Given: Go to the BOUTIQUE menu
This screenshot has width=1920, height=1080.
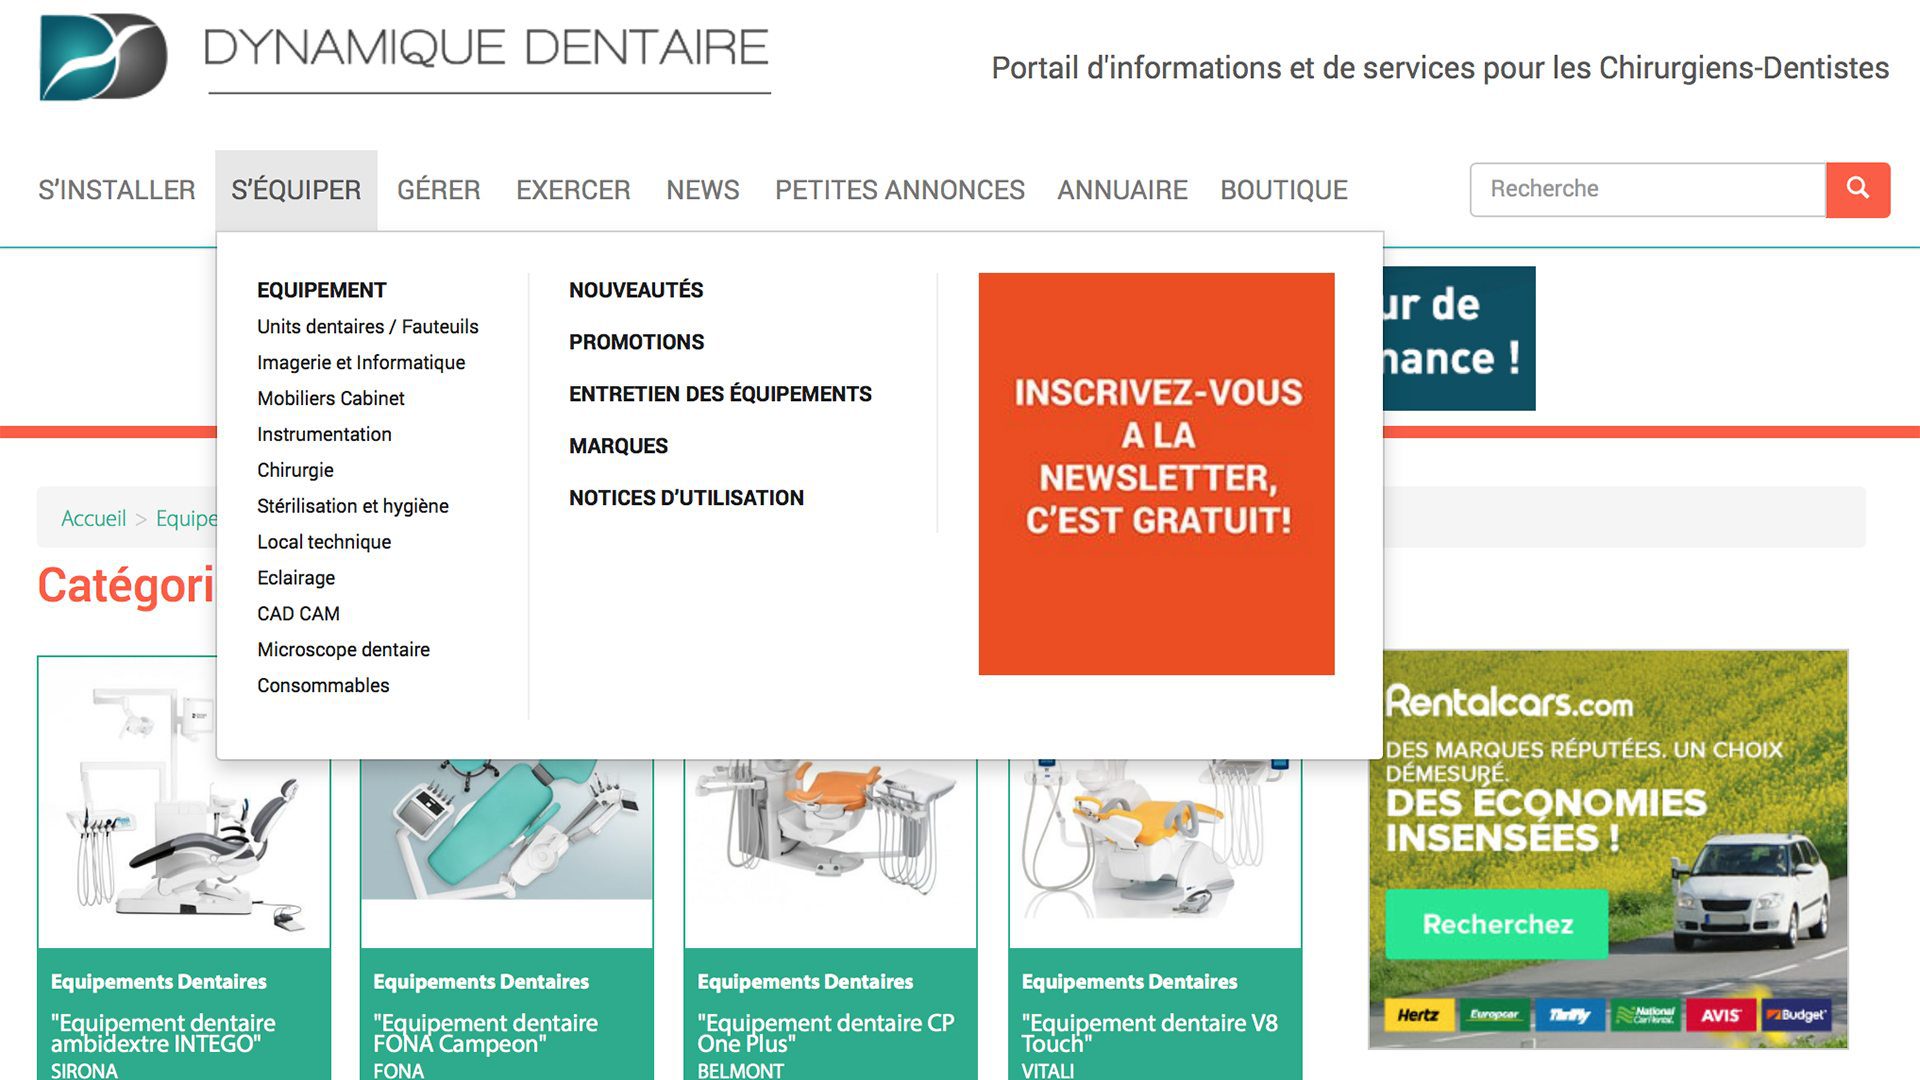Looking at the screenshot, I should tap(1283, 190).
